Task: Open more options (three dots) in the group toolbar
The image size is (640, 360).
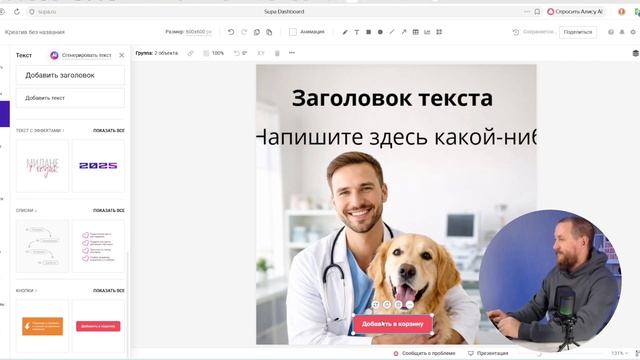Action: click(x=291, y=53)
